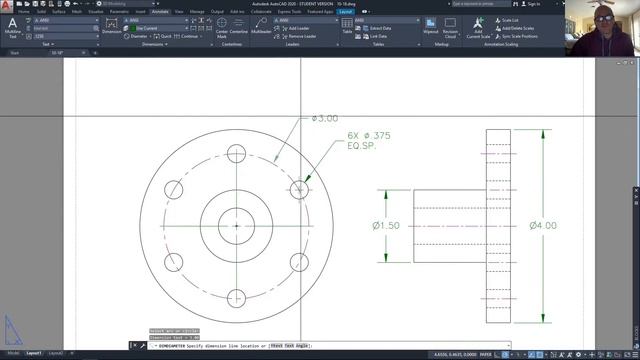Select the Multiline Text tool
Screen dimensions: 640x360
(13, 28)
